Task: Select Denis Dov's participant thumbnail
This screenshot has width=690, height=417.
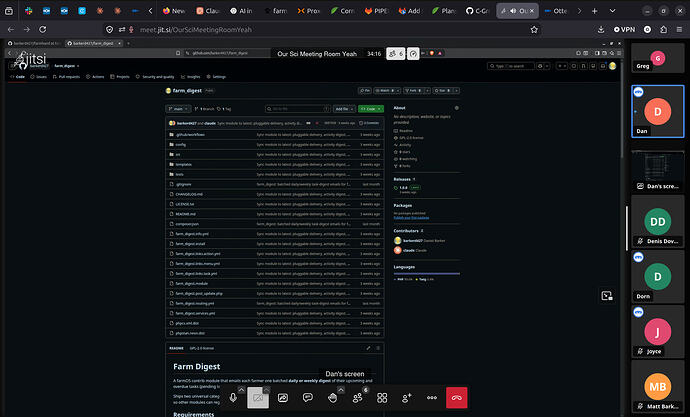Action: (657, 221)
